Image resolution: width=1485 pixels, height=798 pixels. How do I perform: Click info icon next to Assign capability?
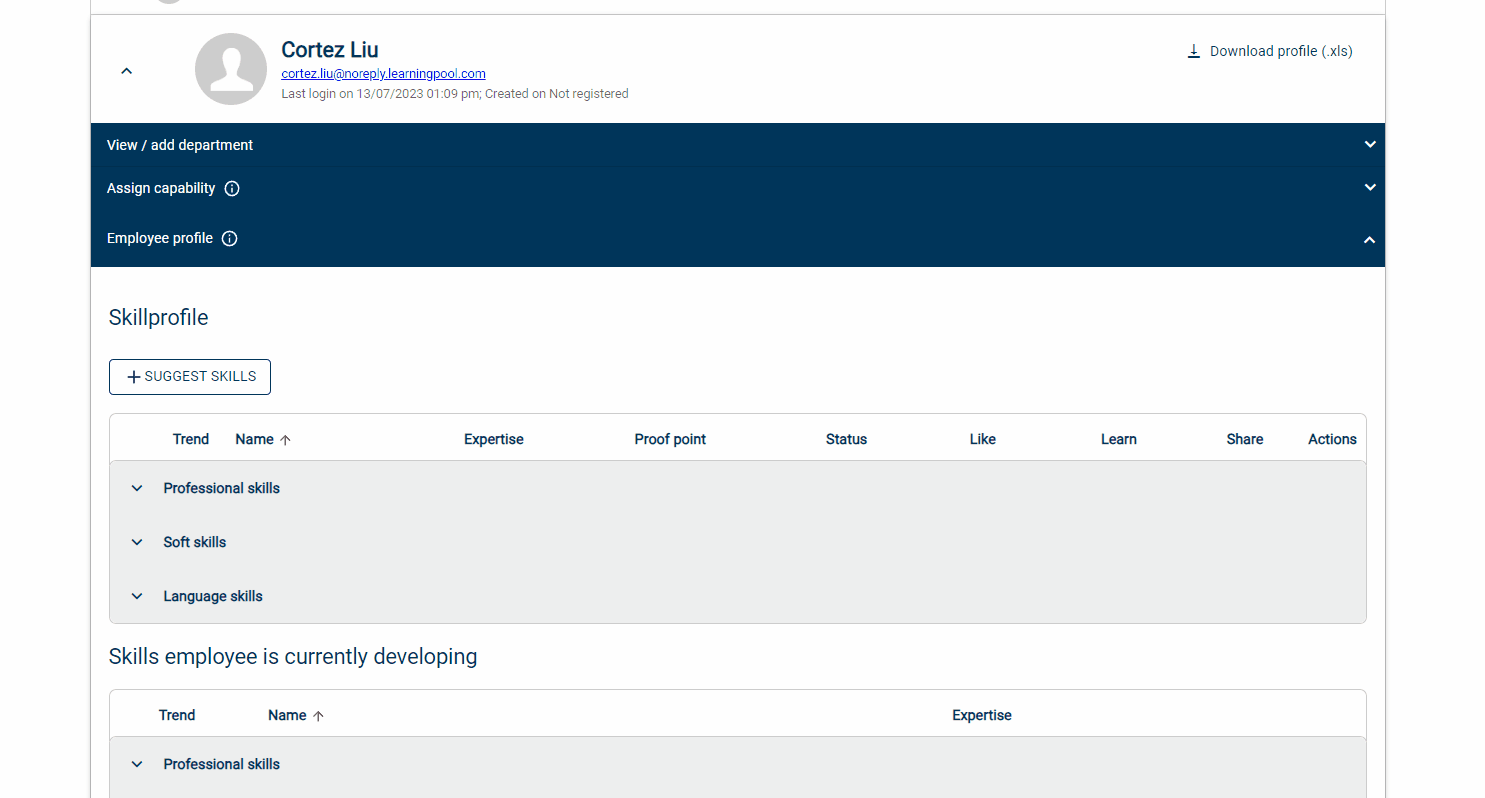pos(232,189)
